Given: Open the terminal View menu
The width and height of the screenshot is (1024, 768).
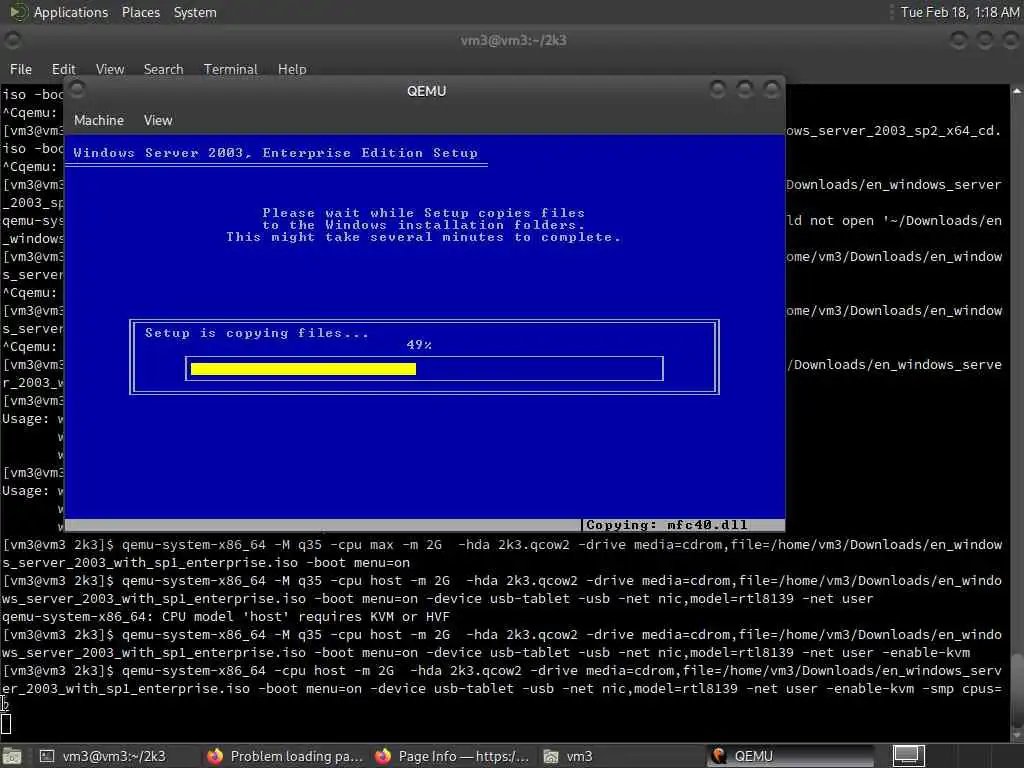Looking at the screenshot, I should pos(110,69).
